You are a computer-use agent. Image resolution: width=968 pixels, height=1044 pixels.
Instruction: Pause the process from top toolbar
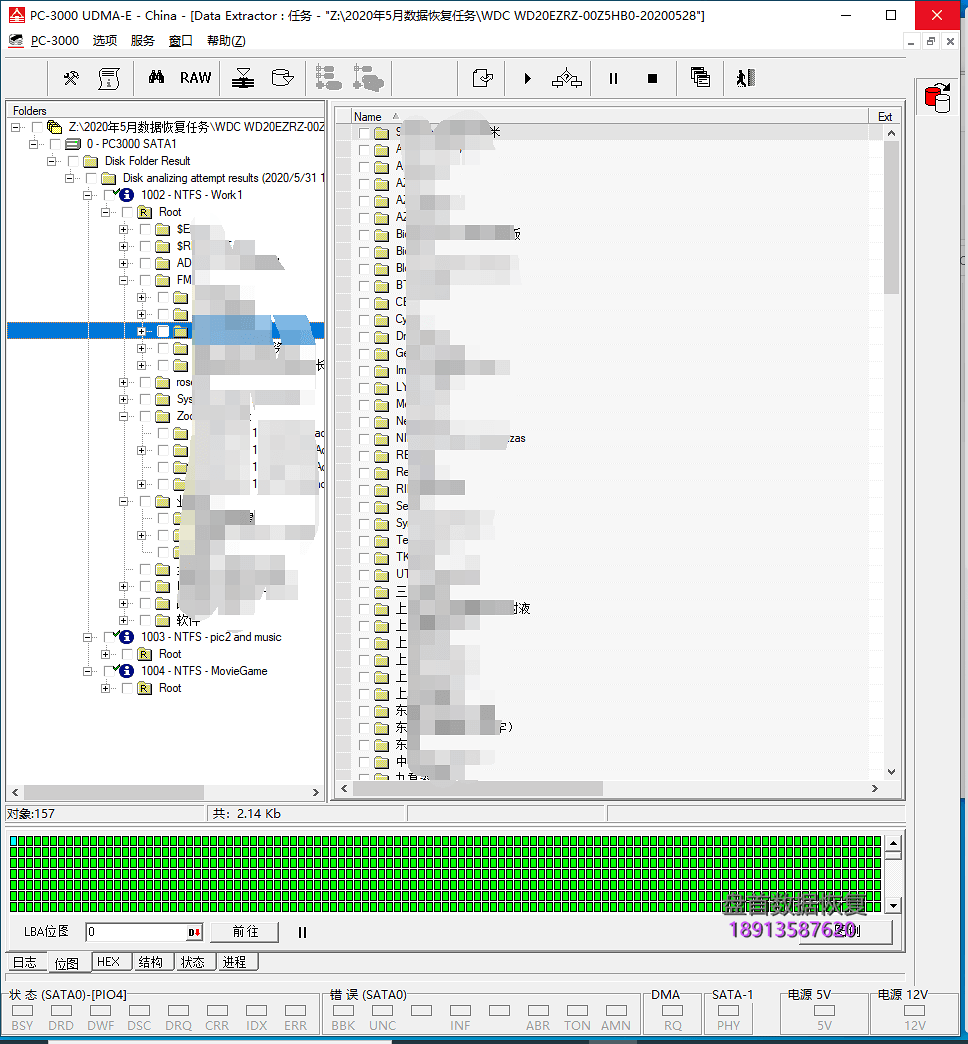(613, 79)
